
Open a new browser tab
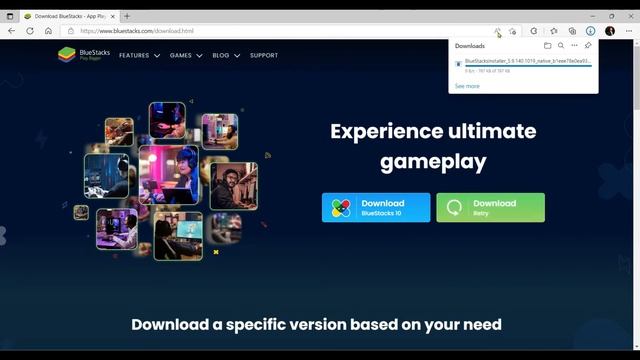pos(127,16)
